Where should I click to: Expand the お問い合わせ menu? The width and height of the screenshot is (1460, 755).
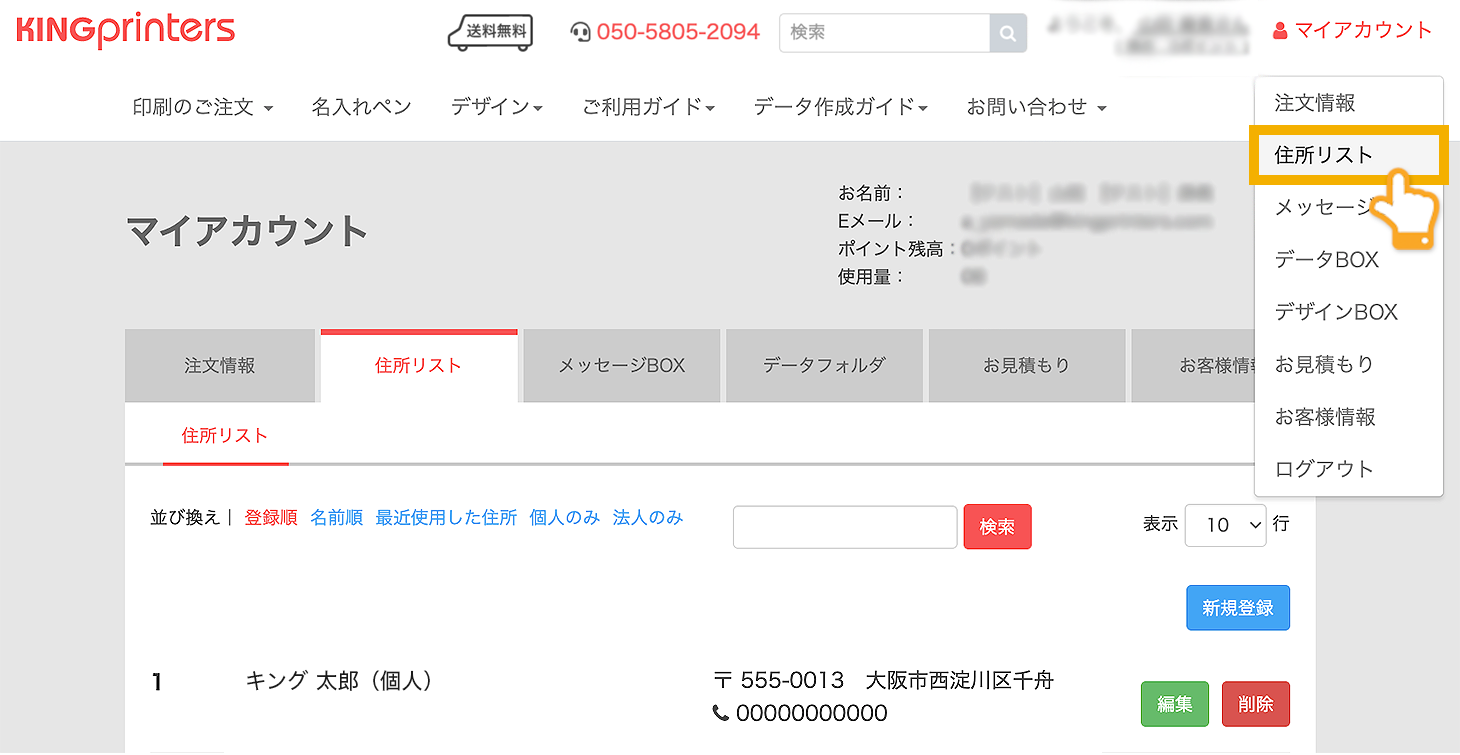pos(1036,107)
